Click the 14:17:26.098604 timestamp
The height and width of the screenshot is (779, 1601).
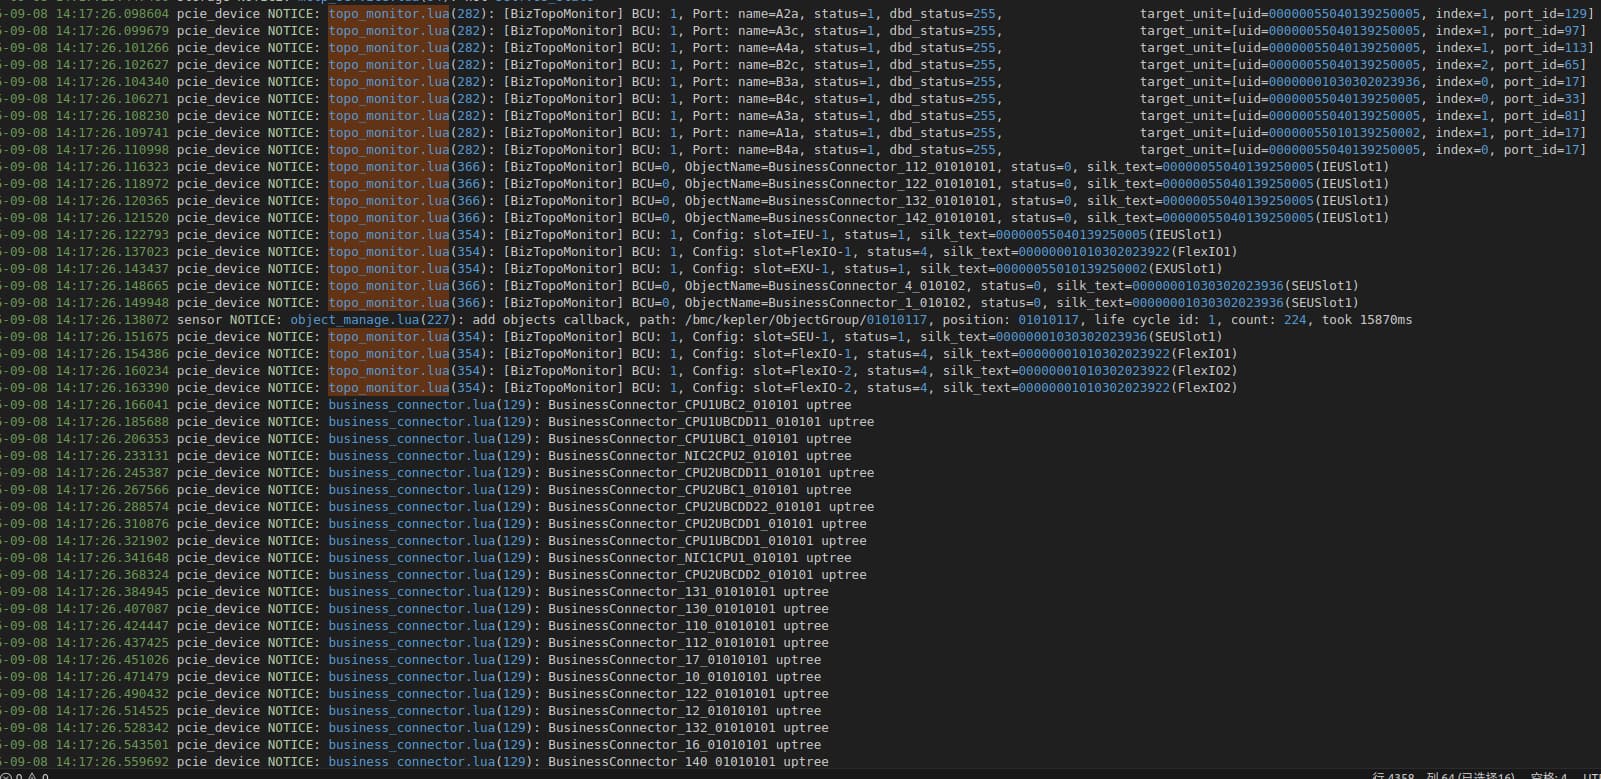[112, 14]
